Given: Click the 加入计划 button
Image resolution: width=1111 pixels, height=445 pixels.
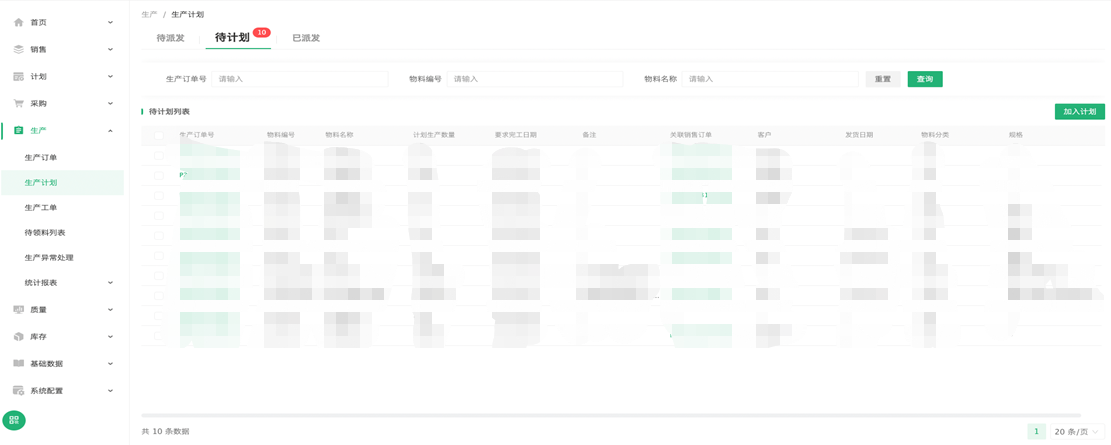Looking at the screenshot, I should pos(1079,112).
